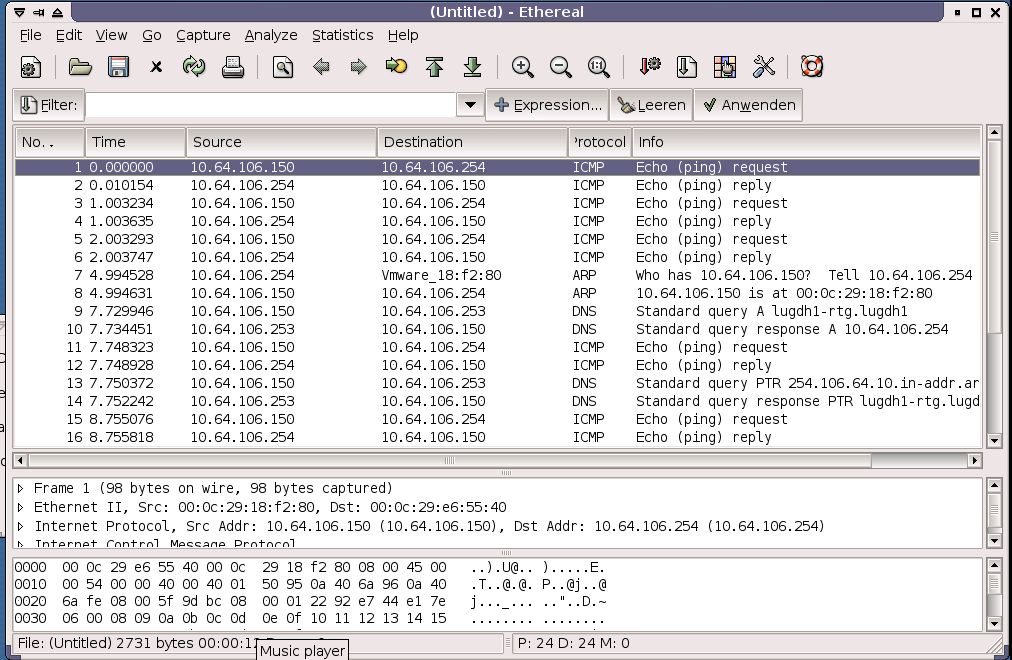
Task: Open capture options via the gear-page toolbar icon
Action: coord(31,66)
